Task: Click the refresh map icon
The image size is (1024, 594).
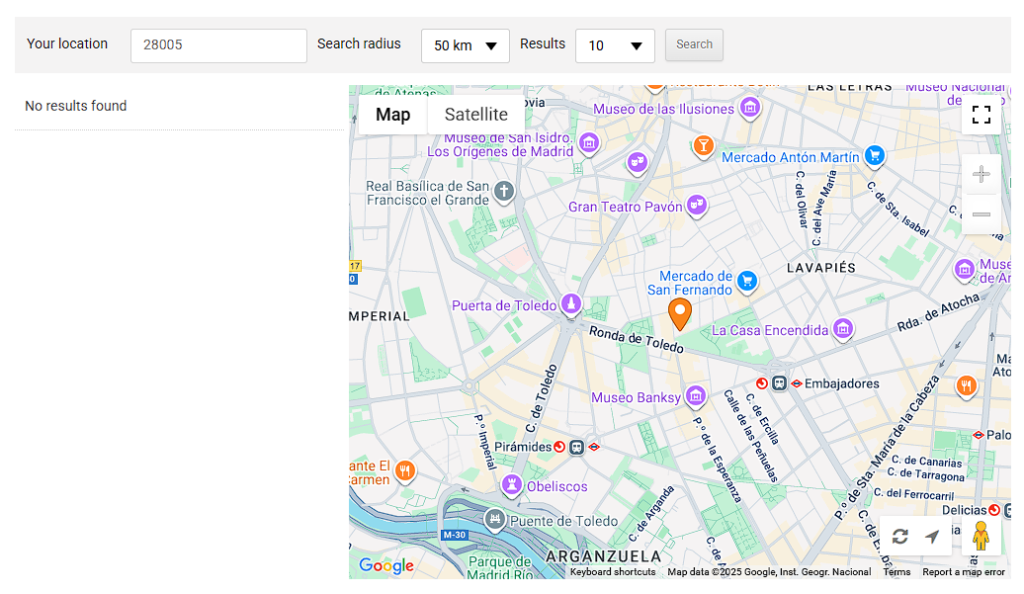Action: click(900, 537)
